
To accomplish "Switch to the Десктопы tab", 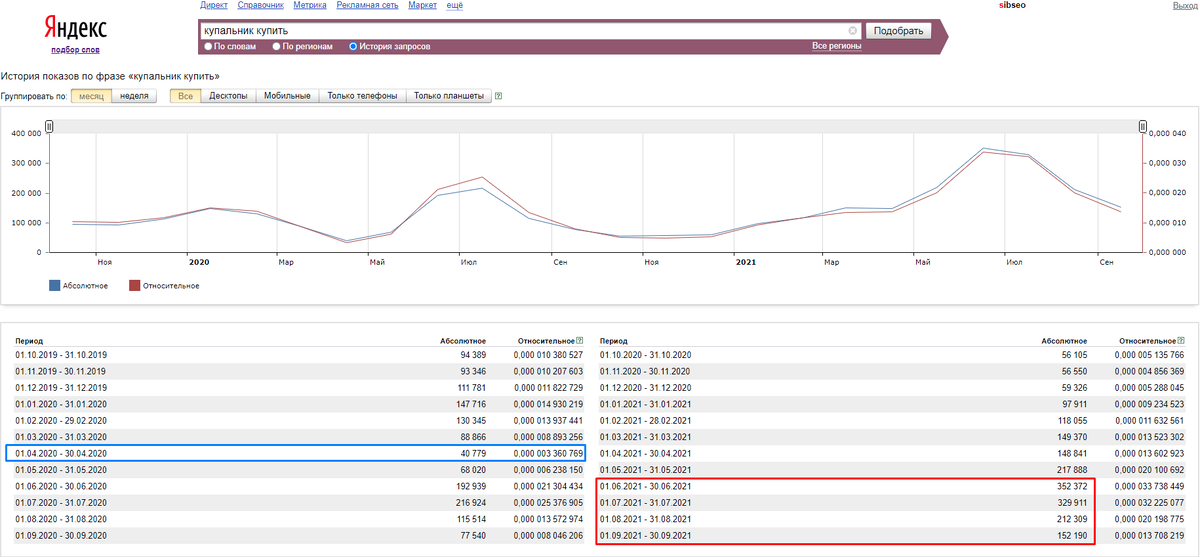I will [228, 96].
